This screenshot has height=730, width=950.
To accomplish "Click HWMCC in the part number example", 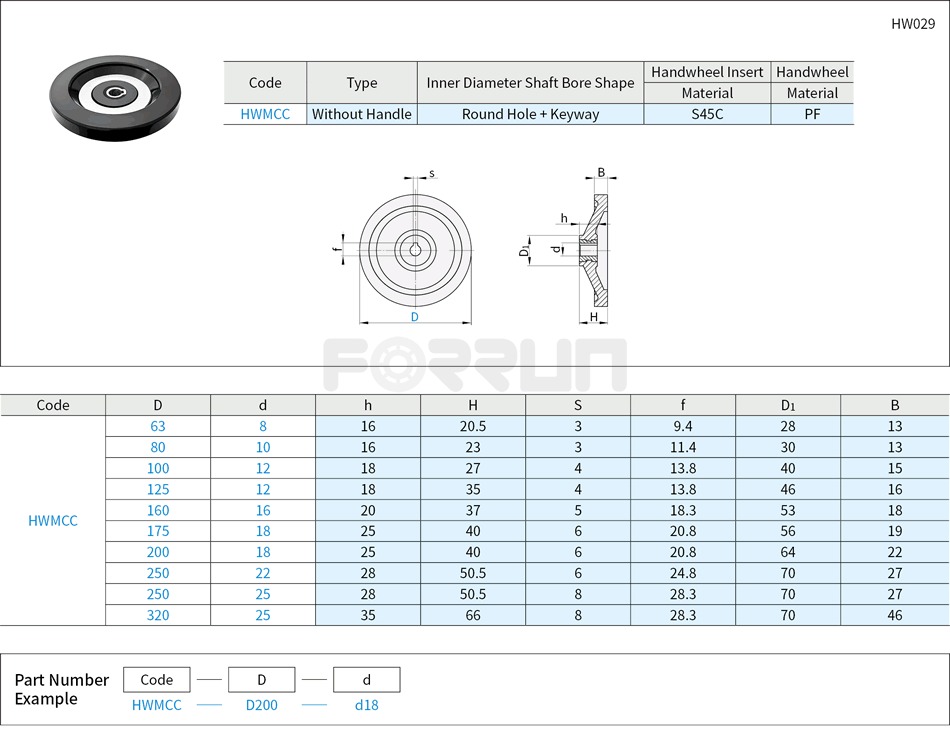I will point(156,705).
